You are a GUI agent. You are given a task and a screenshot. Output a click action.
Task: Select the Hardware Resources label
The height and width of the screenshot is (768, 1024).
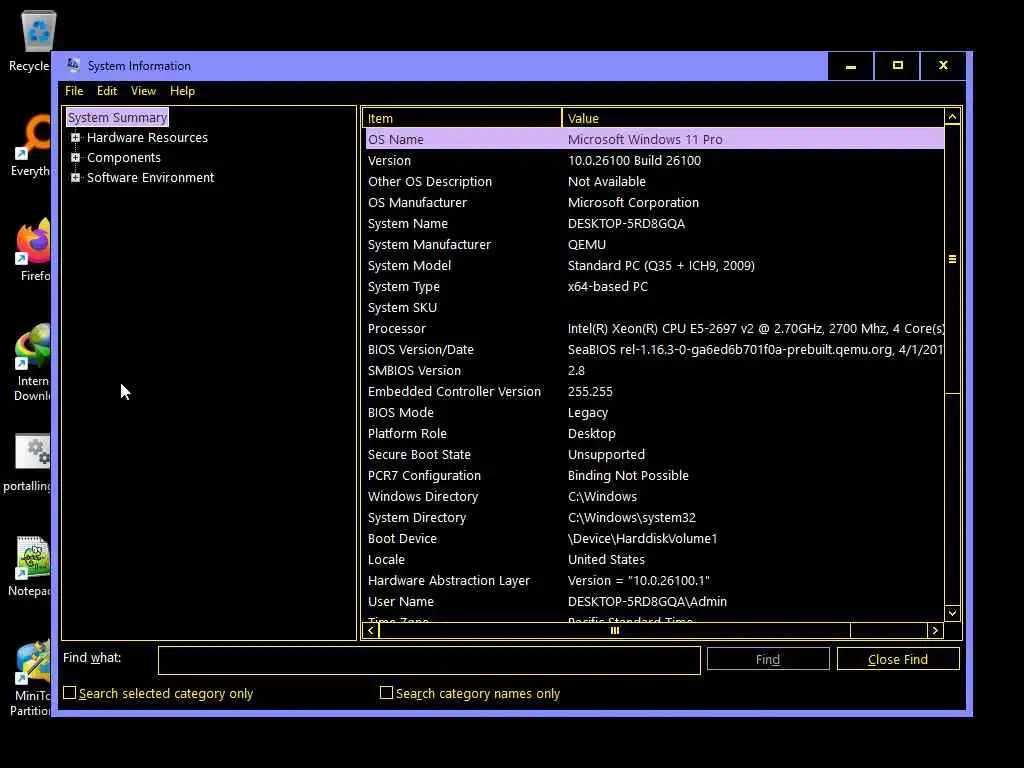click(x=148, y=138)
